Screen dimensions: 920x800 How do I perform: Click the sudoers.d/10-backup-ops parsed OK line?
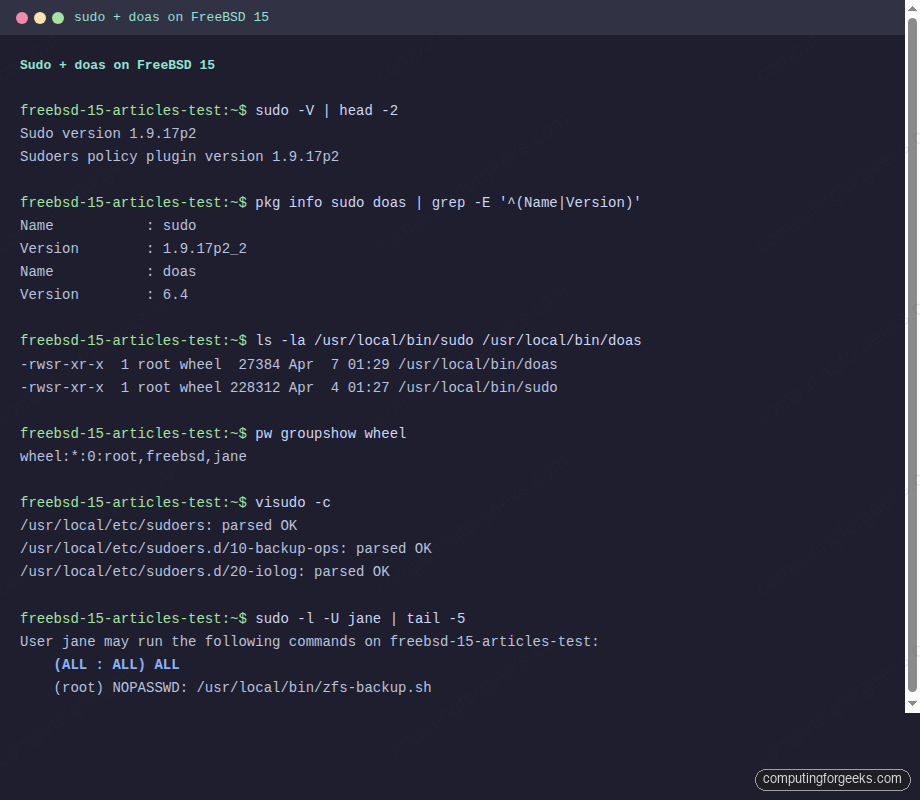click(x=225, y=548)
